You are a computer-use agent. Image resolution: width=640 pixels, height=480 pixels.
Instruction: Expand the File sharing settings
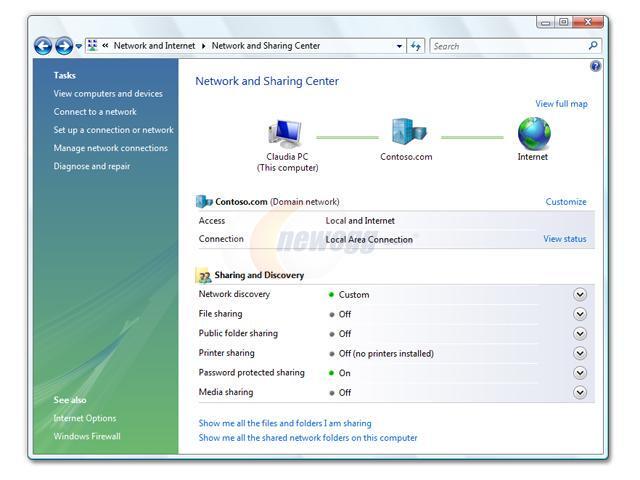coord(580,314)
